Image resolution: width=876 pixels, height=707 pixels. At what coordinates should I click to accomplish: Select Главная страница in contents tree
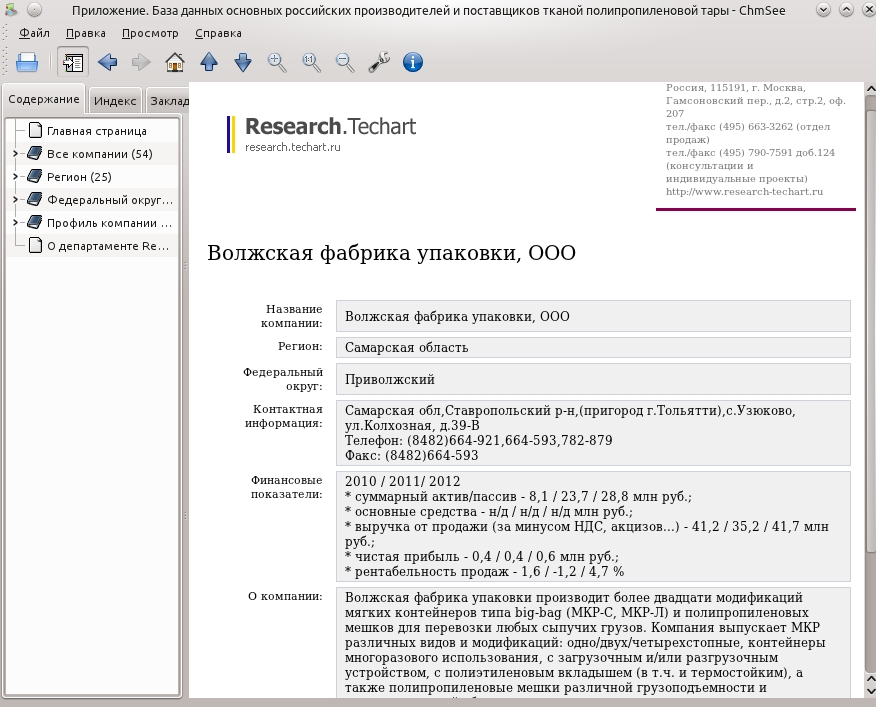click(97, 131)
